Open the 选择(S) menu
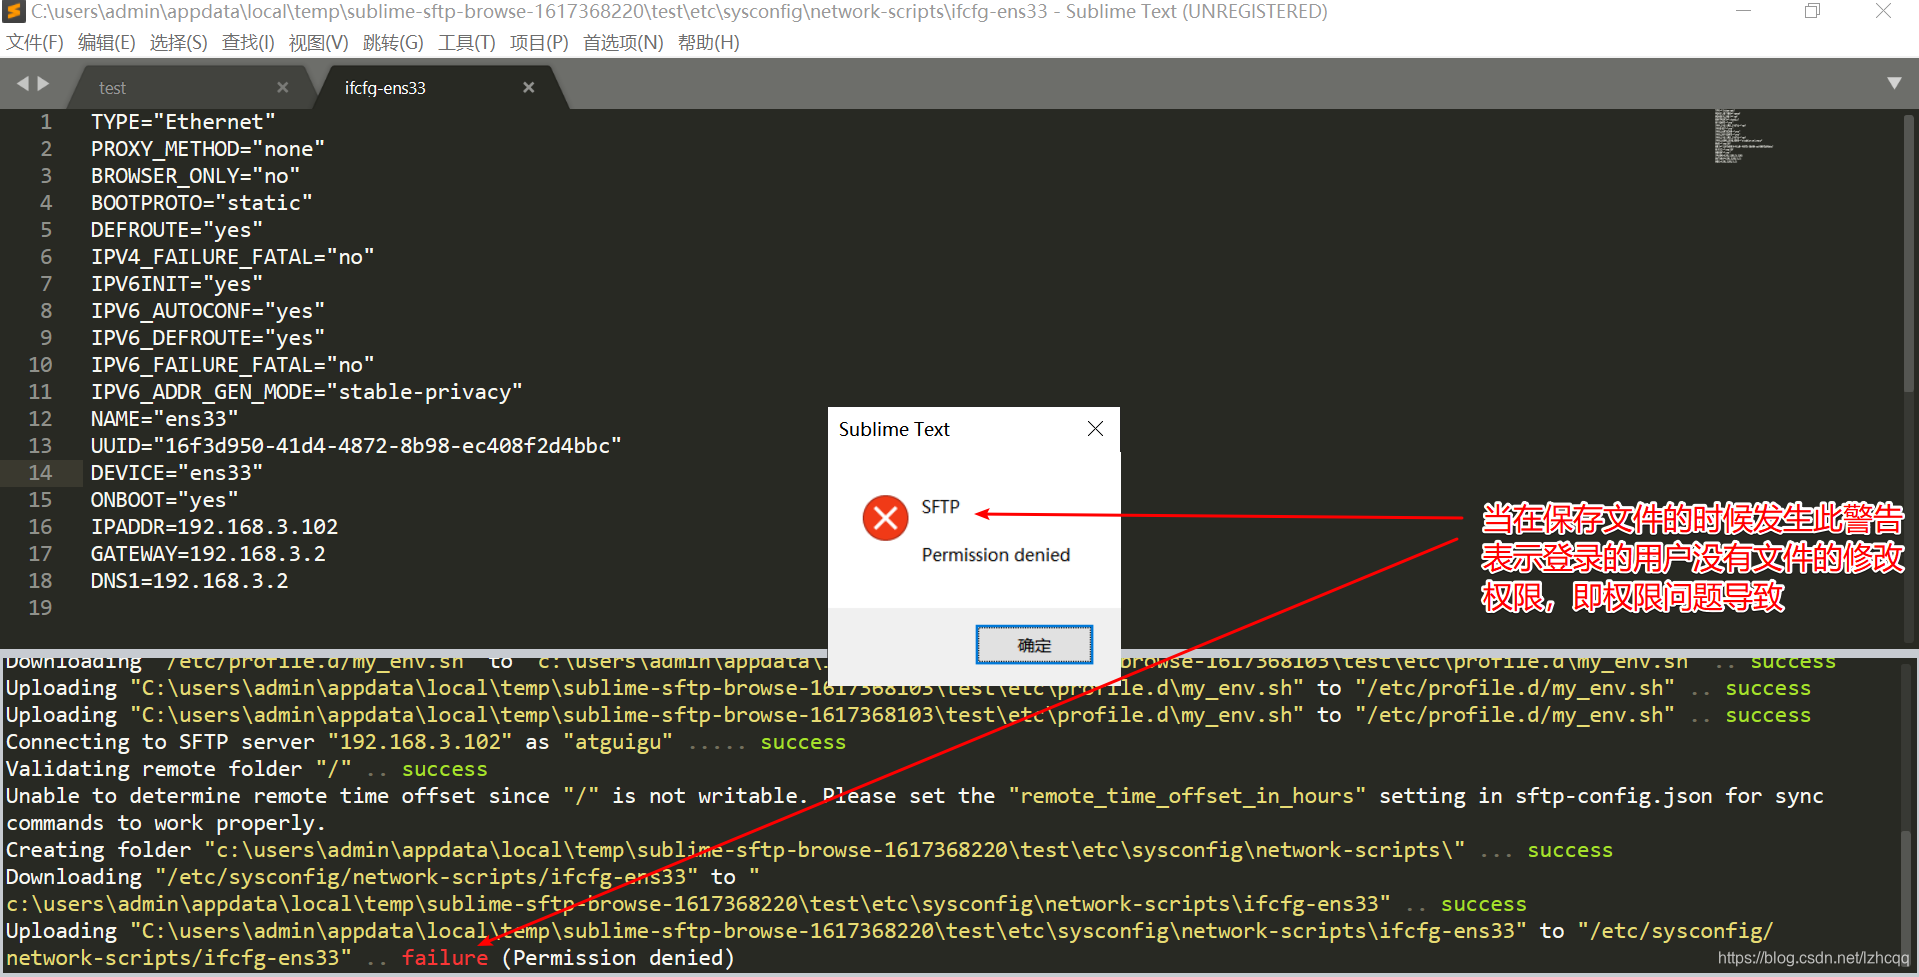 tap(178, 43)
